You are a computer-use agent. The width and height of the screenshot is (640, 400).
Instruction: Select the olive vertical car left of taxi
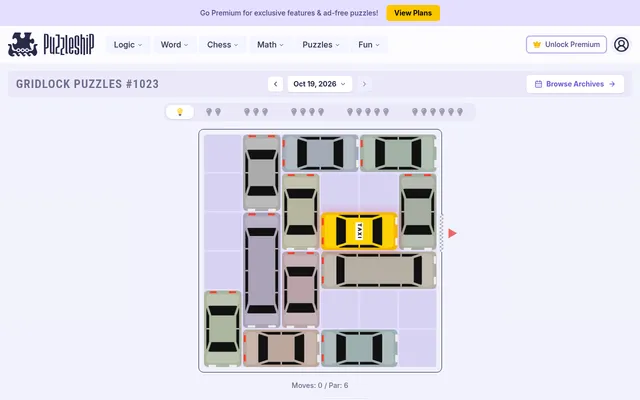click(x=301, y=211)
